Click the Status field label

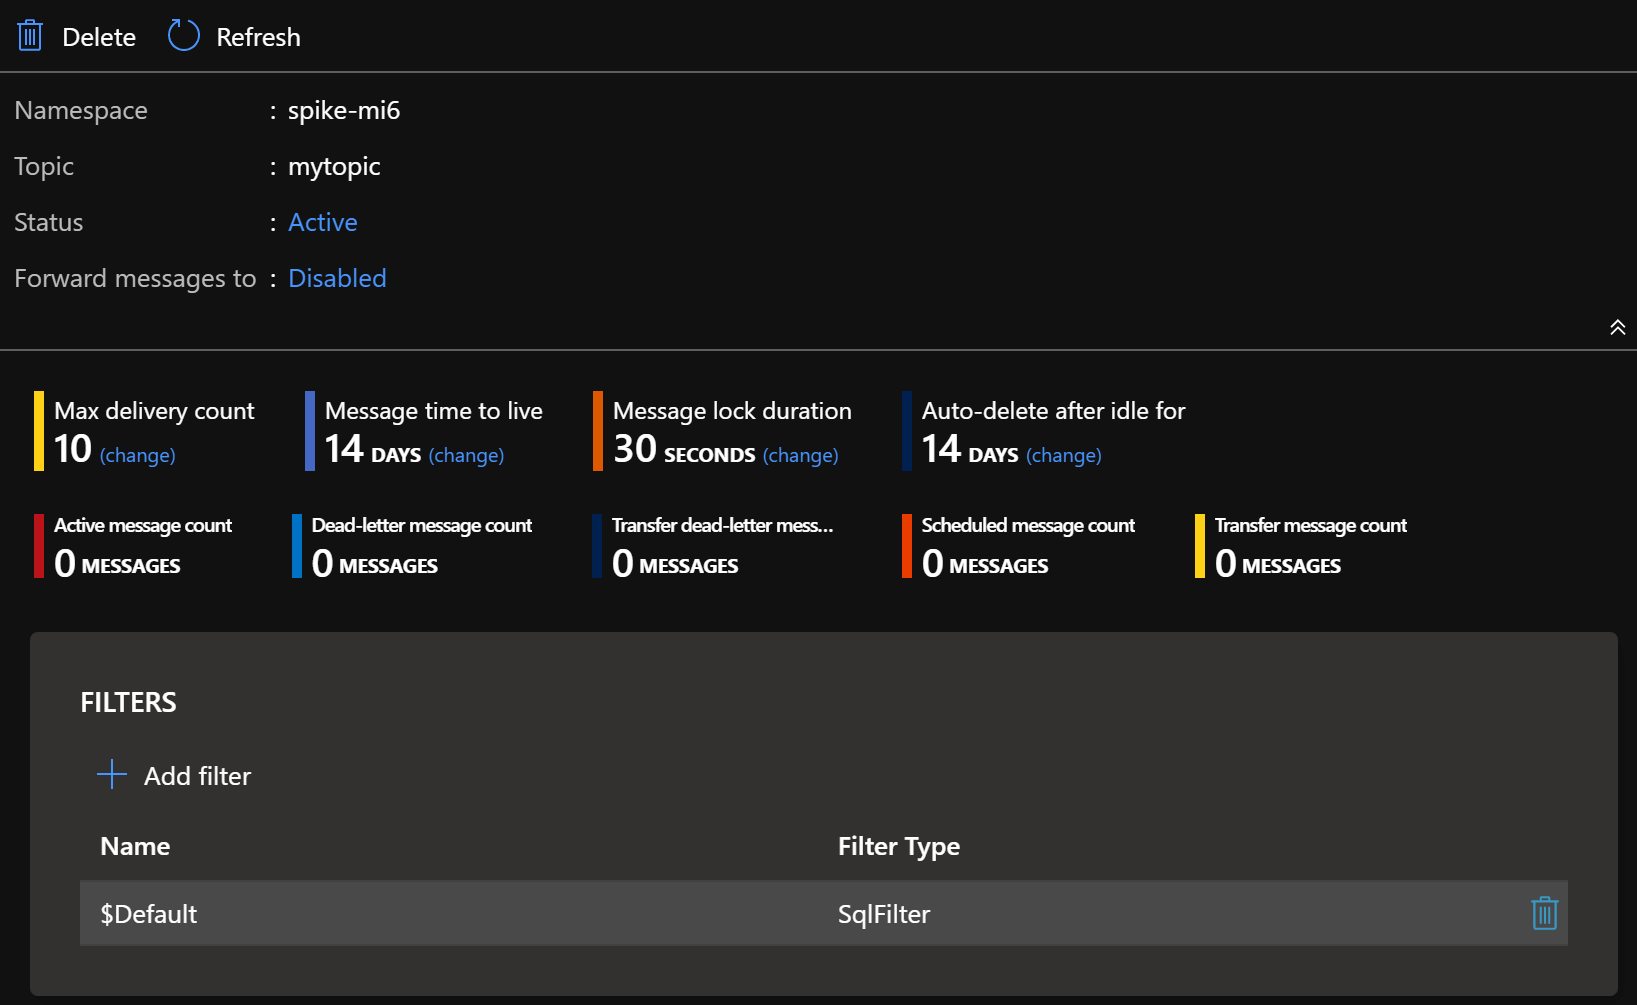(x=49, y=222)
